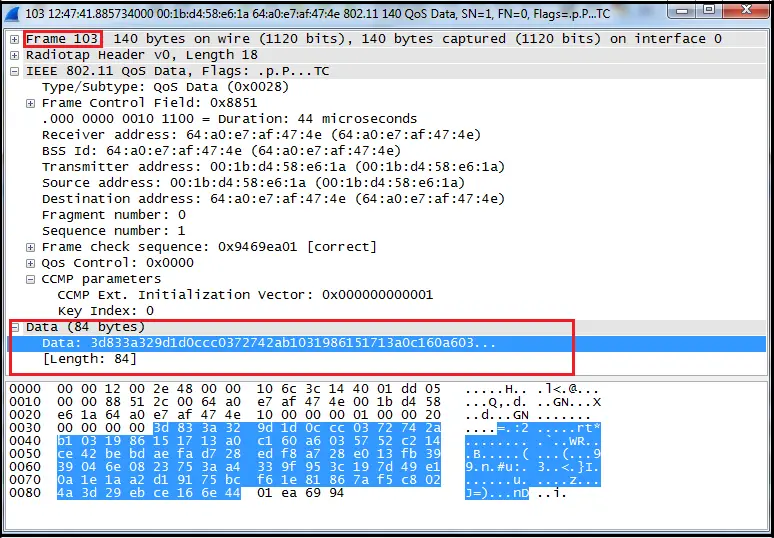
Task: Select the Transmitter address row
Action: pyautogui.click(x=387, y=167)
